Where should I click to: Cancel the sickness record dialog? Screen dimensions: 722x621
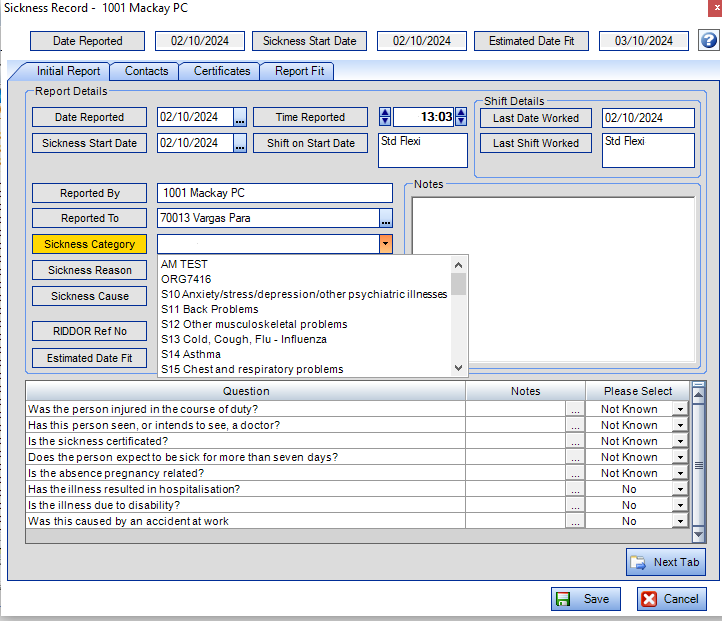pyautogui.click(x=671, y=599)
